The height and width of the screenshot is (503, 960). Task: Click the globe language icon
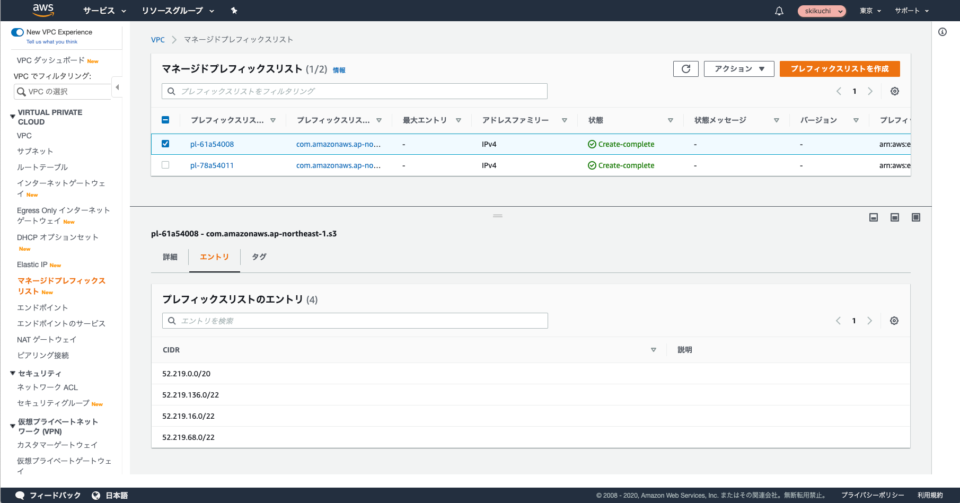click(x=96, y=495)
